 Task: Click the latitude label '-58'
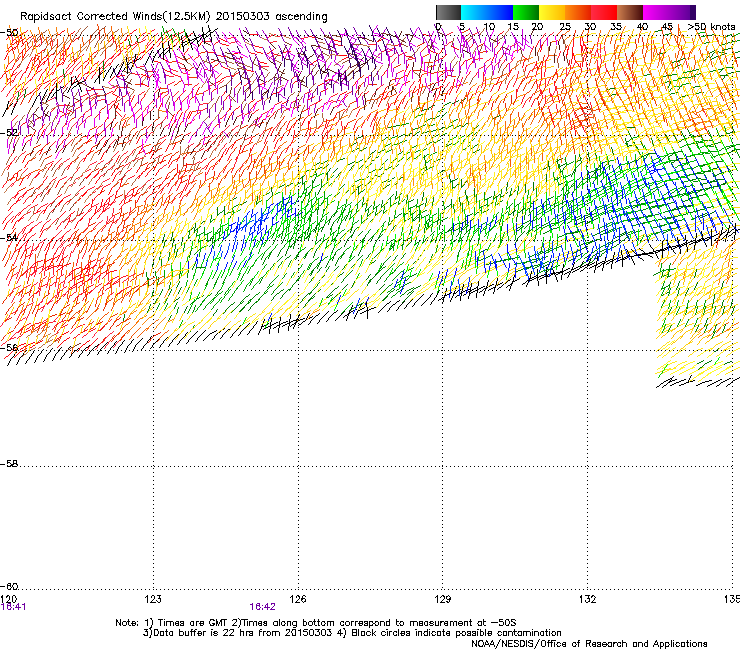coord(9,464)
